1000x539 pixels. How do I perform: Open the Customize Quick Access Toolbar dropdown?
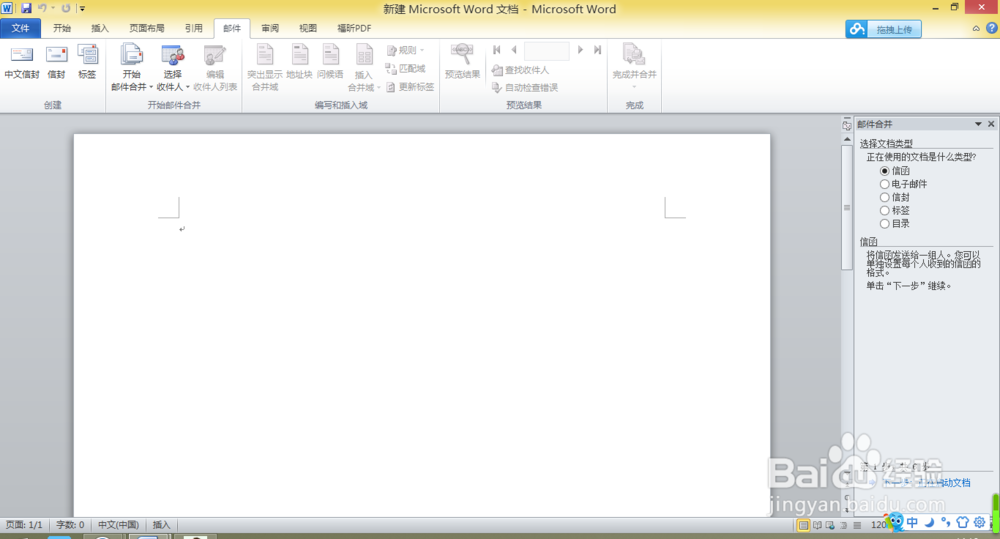click(x=82, y=9)
